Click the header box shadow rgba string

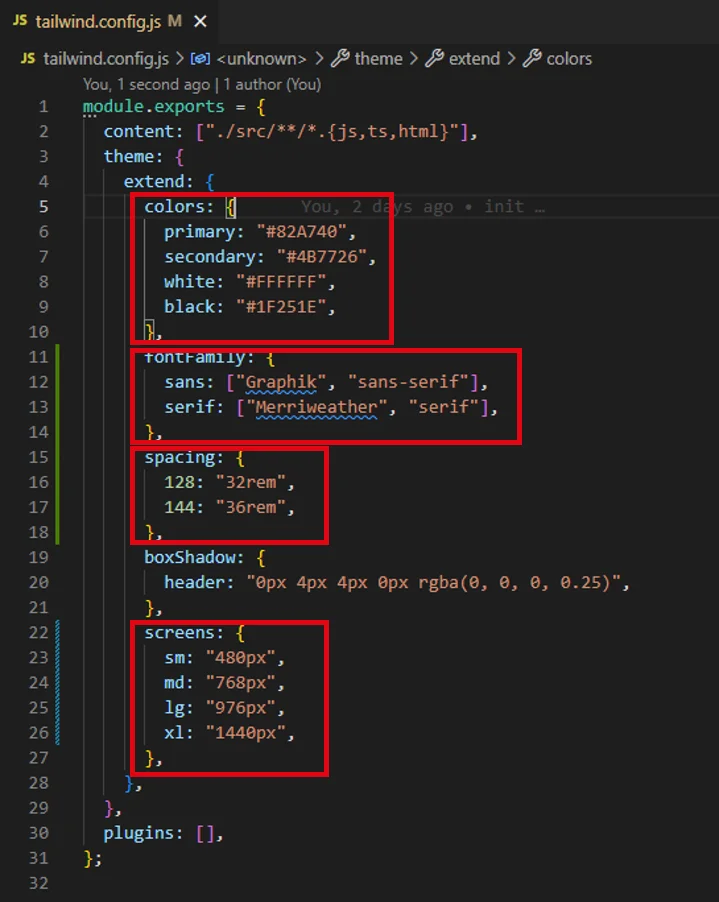(x=433, y=583)
